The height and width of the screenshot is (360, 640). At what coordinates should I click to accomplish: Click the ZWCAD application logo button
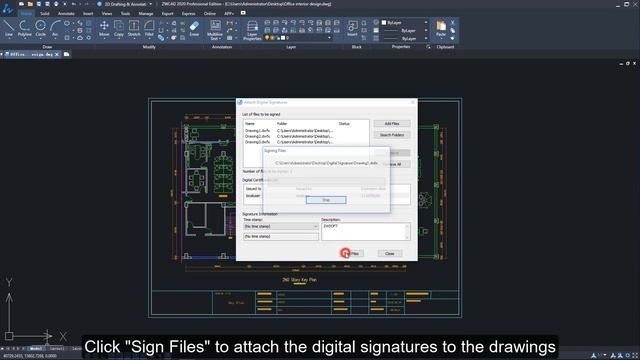(x=7, y=8)
